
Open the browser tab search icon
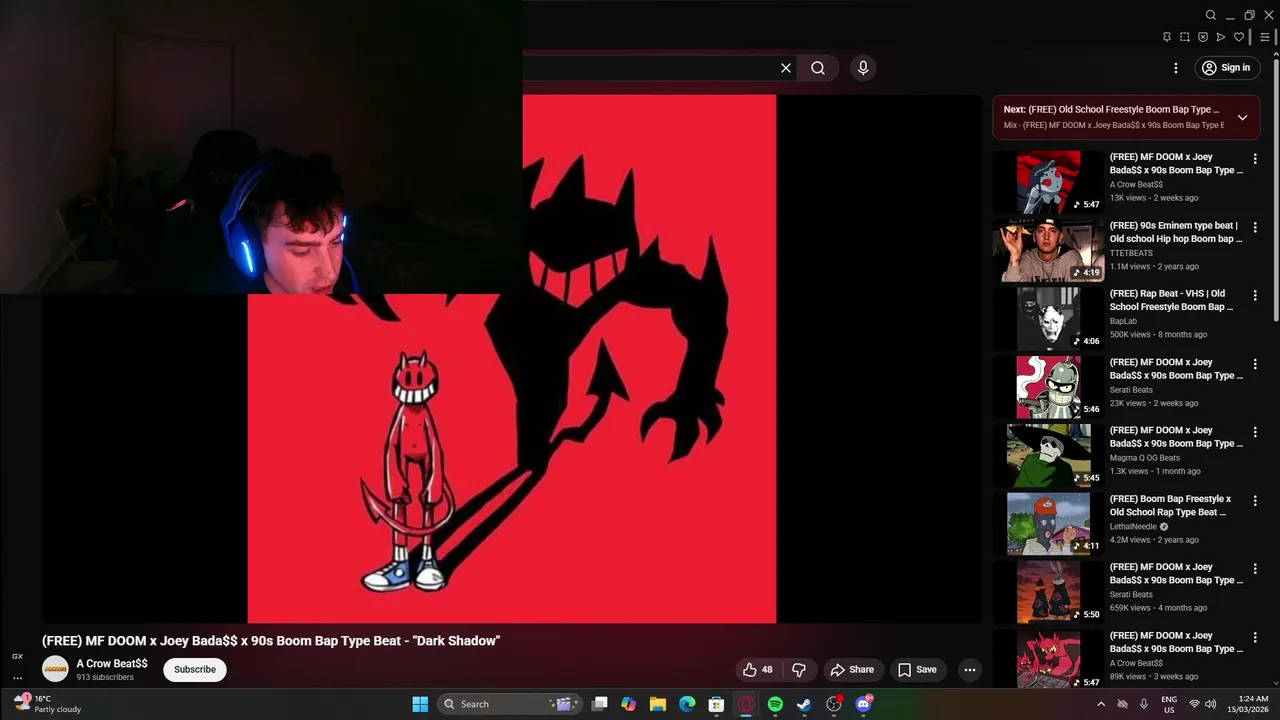pyautogui.click(x=1211, y=15)
